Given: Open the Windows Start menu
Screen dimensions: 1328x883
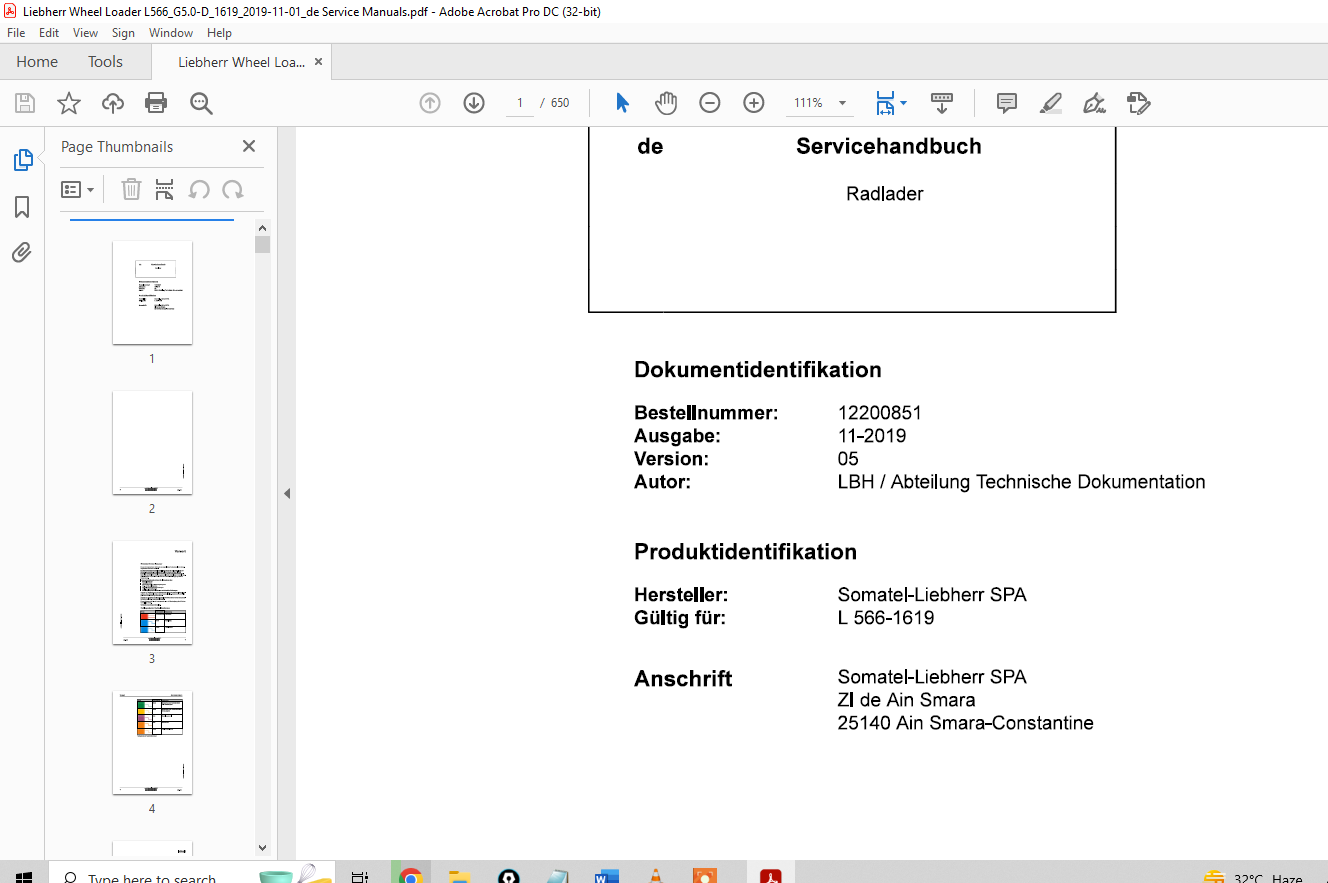Looking at the screenshot, I should (24, 876).
